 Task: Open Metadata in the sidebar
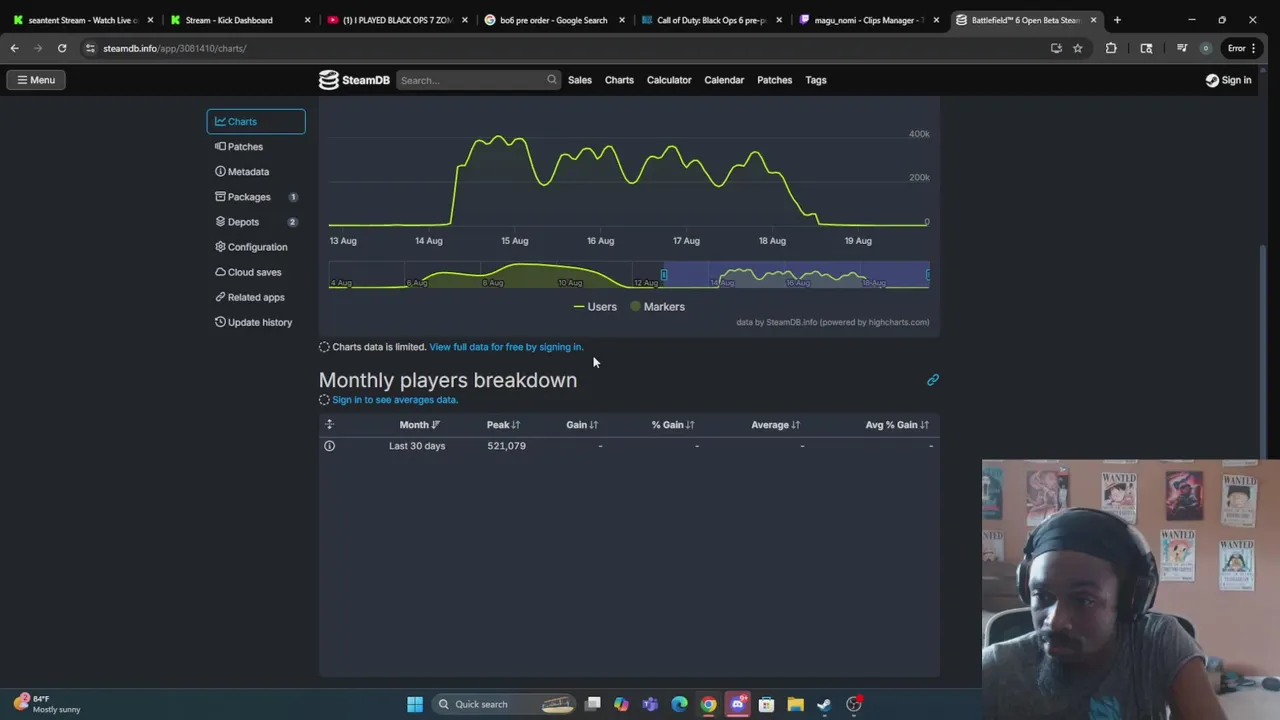point(255,171)
